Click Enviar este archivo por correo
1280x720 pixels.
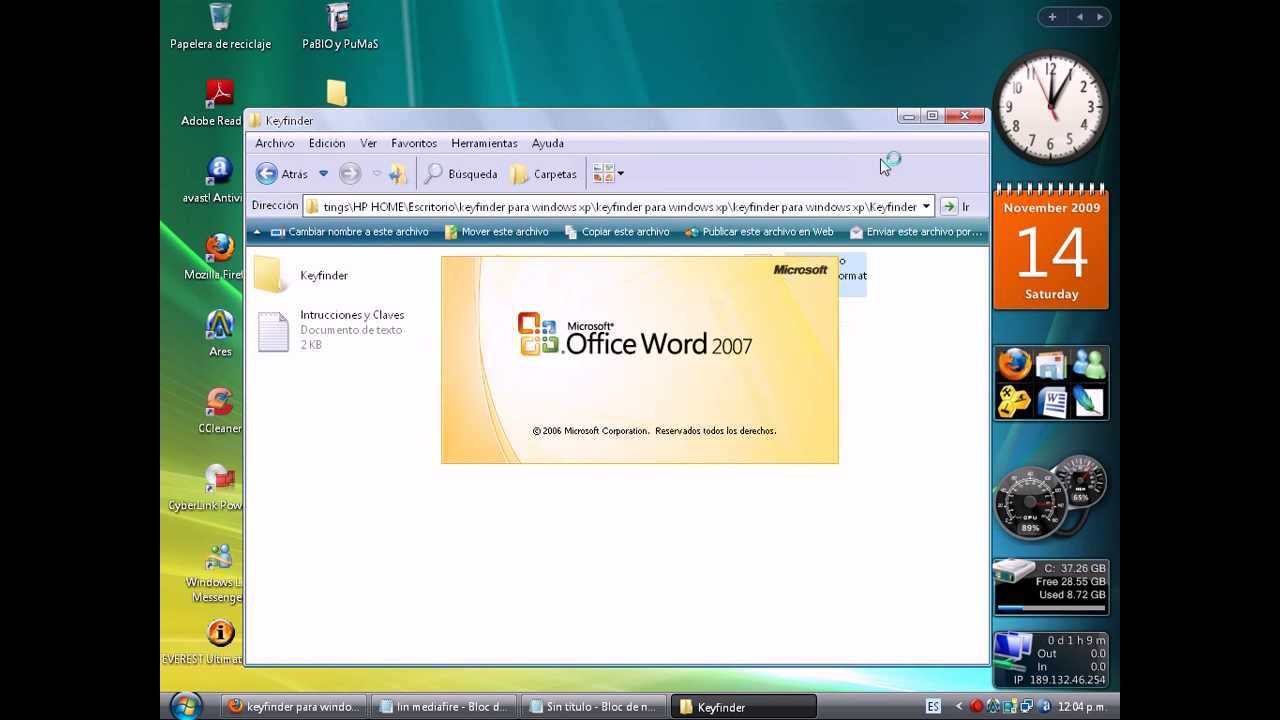point(916,232)
